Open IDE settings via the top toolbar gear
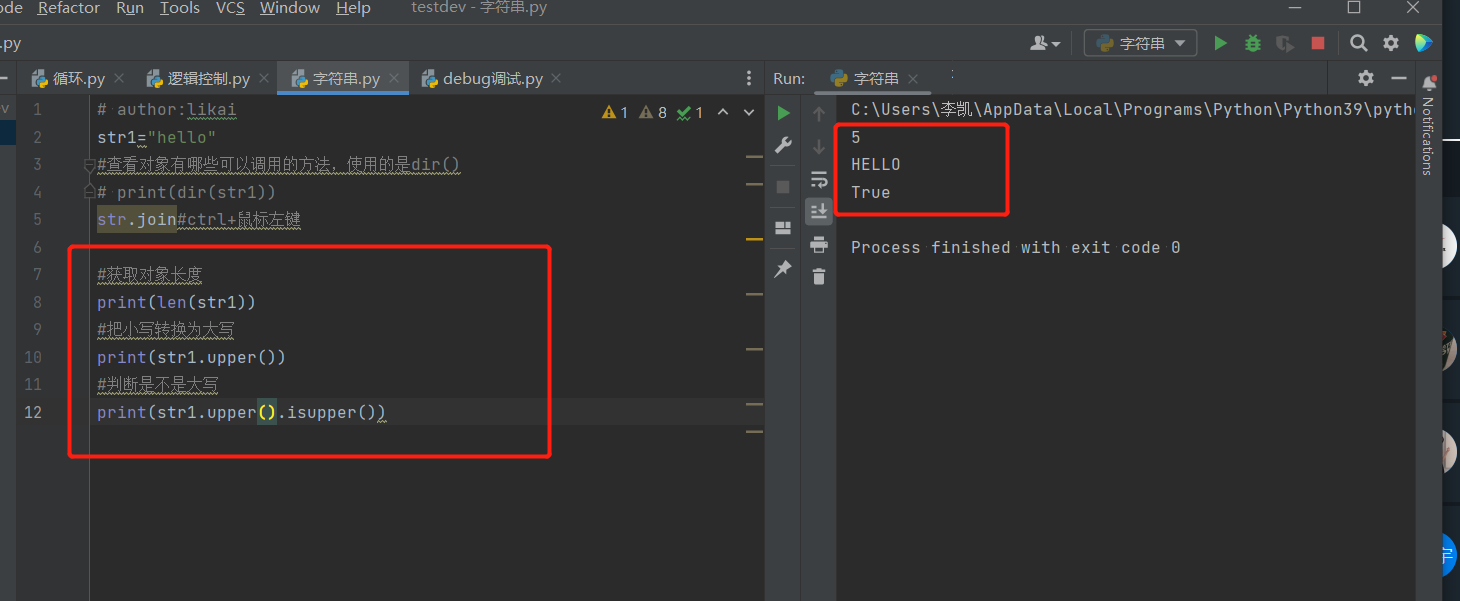This screenshot has height=601, width=1460. (x=1391, y=43)
